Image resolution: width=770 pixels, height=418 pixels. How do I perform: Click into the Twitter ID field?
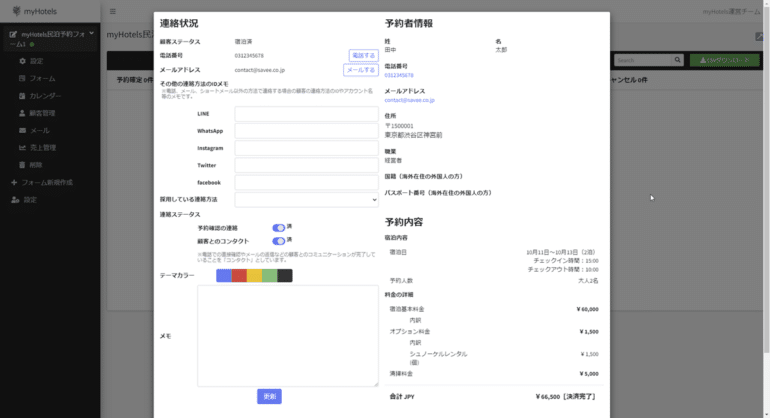coord(306,166)
